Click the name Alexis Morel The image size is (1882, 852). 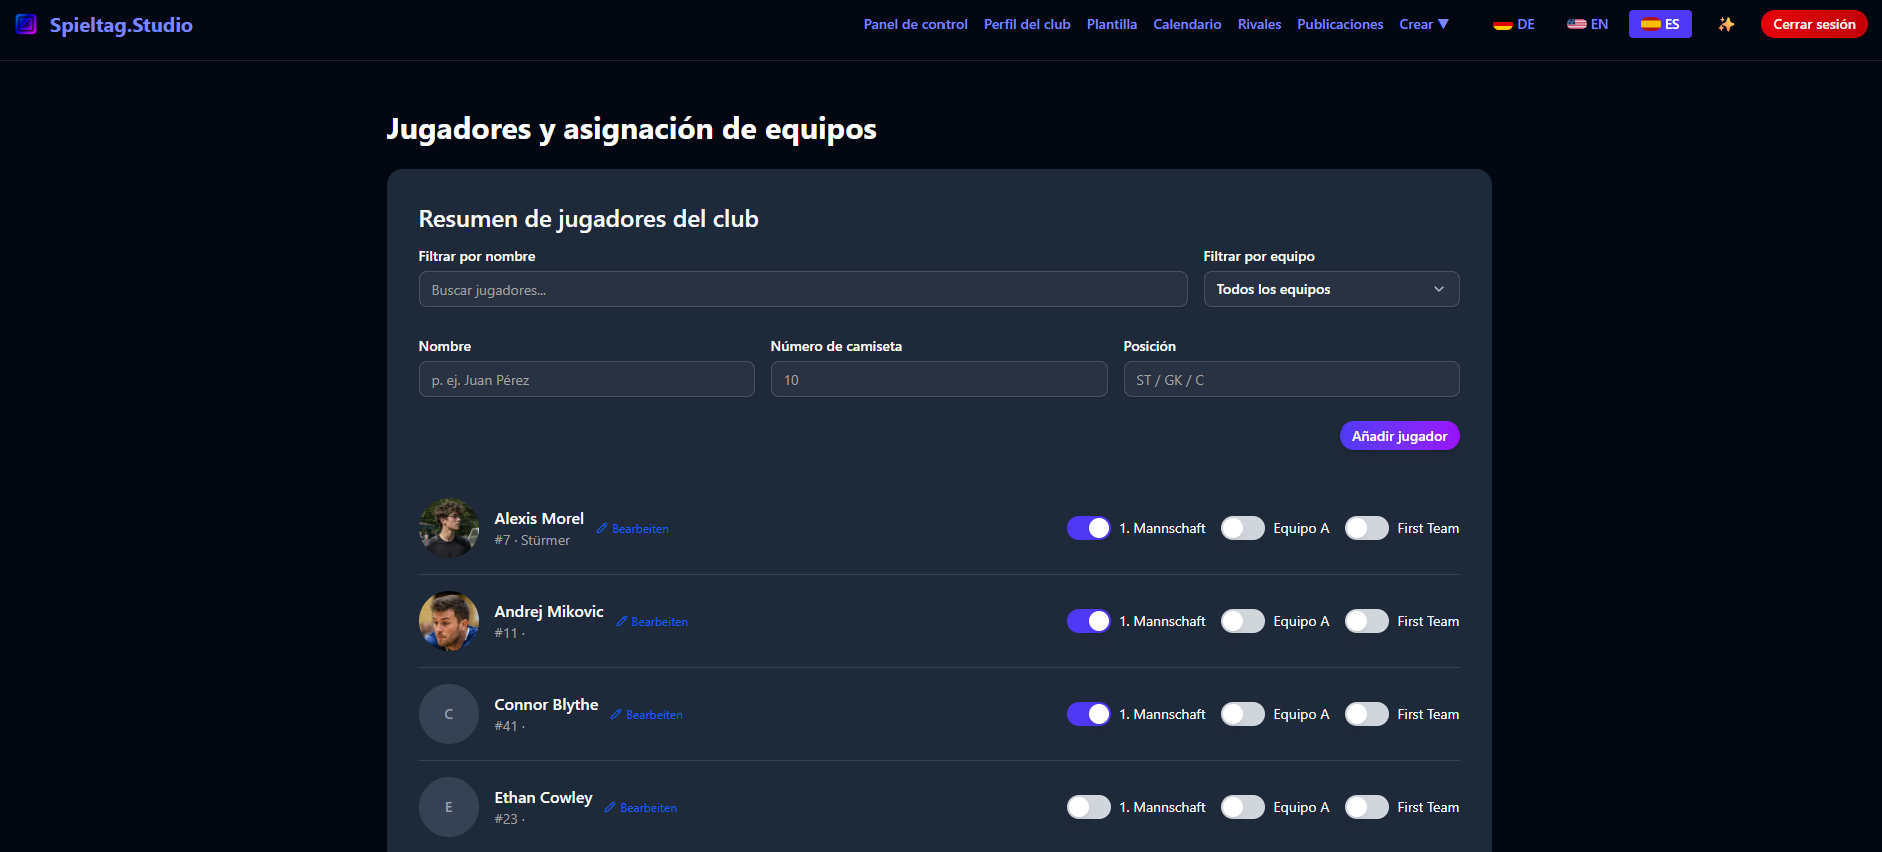coord(539,518)
